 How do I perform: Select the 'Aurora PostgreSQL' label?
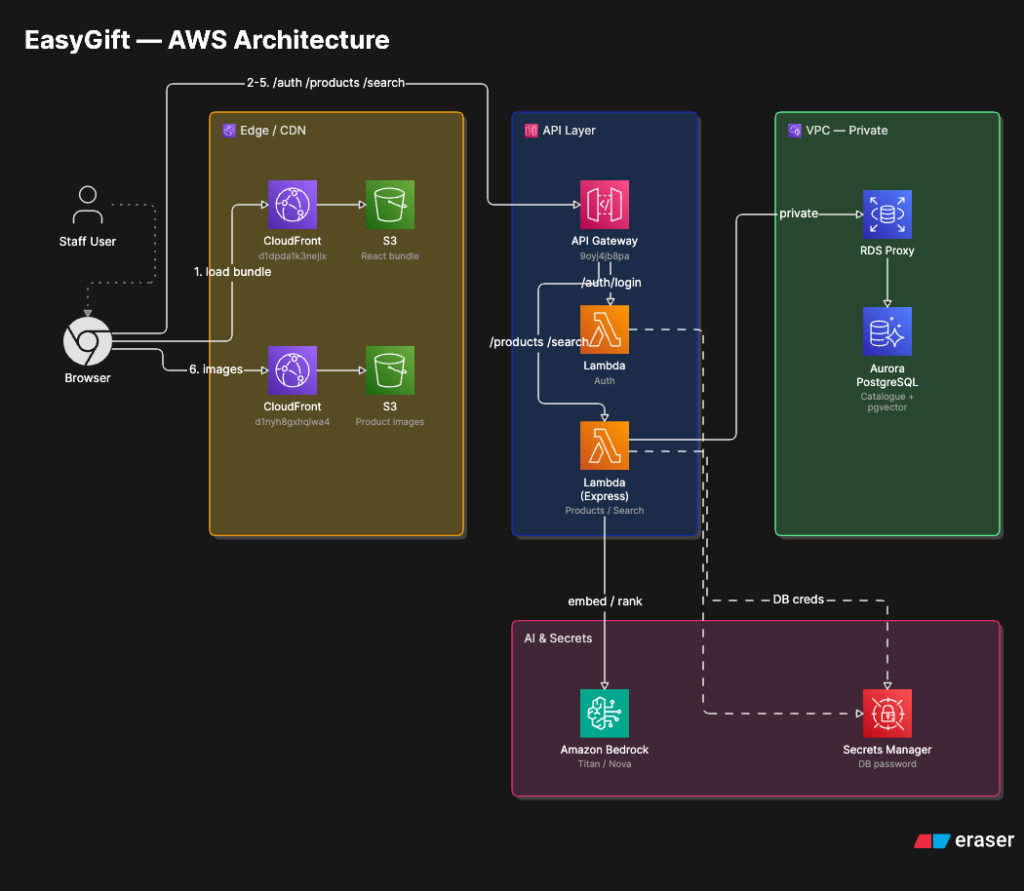tap(887, 376)
